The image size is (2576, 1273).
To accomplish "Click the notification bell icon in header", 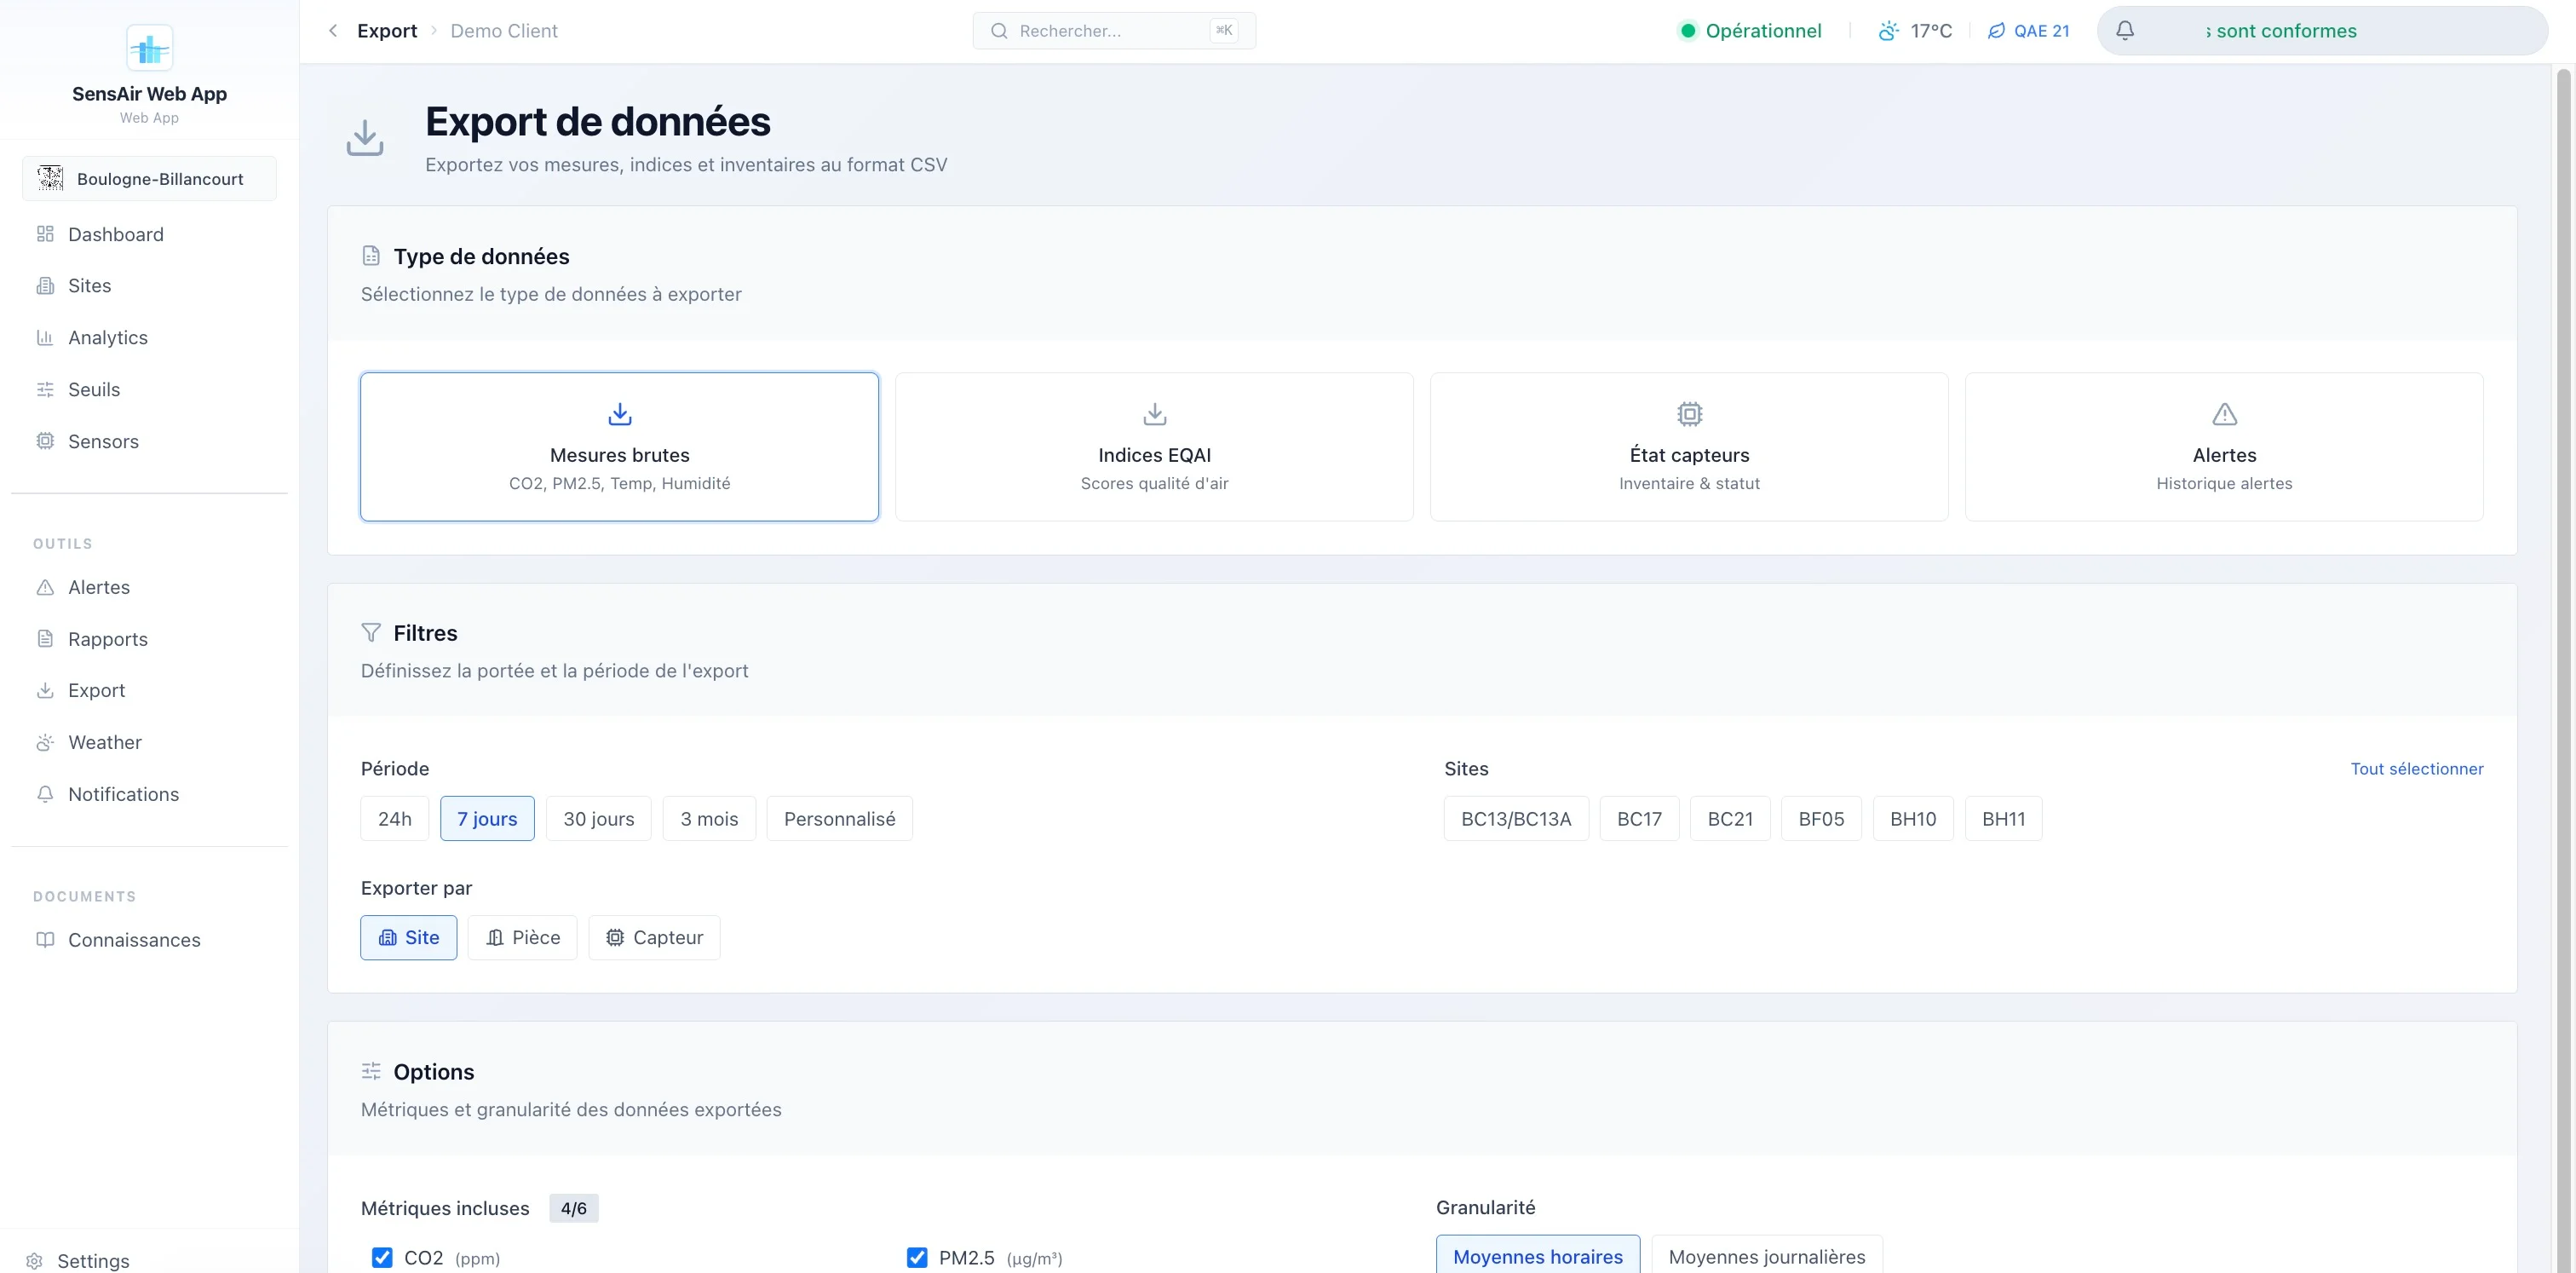I will tap(2125, 30).
